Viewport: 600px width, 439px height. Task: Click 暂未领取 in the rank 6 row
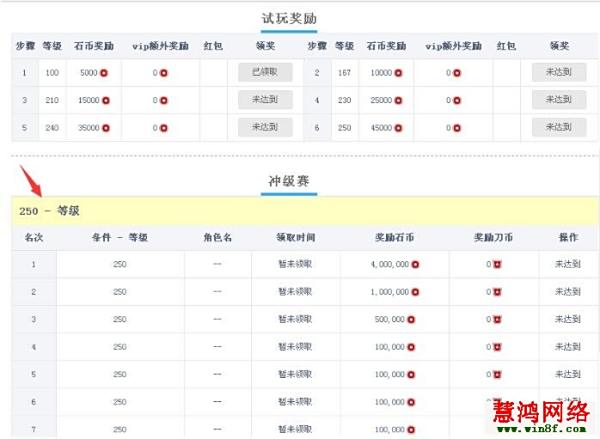(x=295, y=402)
